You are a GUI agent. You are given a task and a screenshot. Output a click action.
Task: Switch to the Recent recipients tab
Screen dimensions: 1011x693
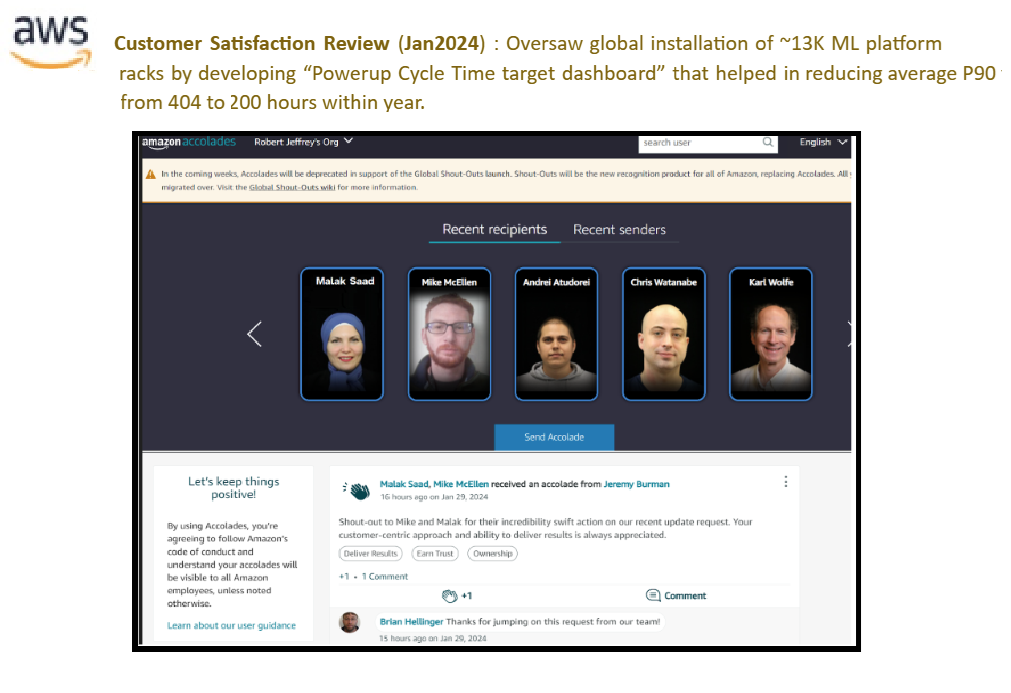pos(494,229)
